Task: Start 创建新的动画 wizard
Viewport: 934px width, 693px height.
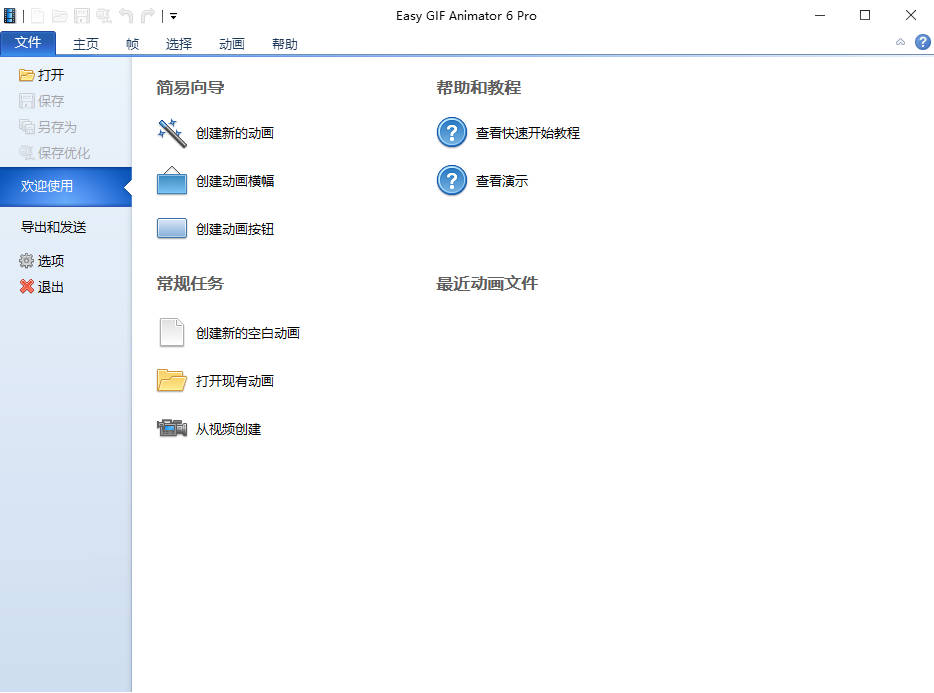Action: pyautogui.click(x=235, y=133)
